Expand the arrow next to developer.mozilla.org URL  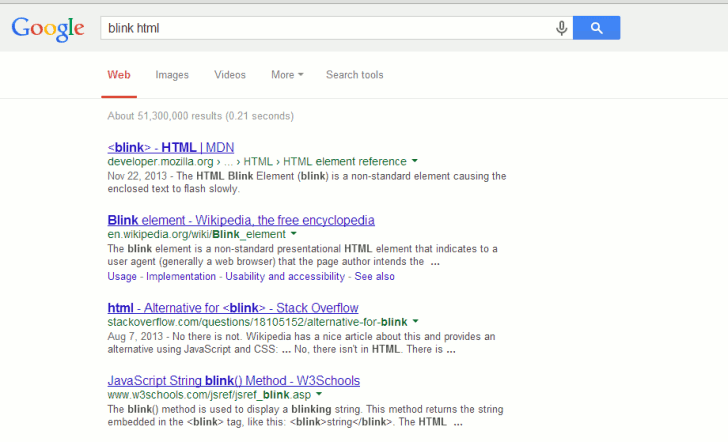(x=415, y=161)
